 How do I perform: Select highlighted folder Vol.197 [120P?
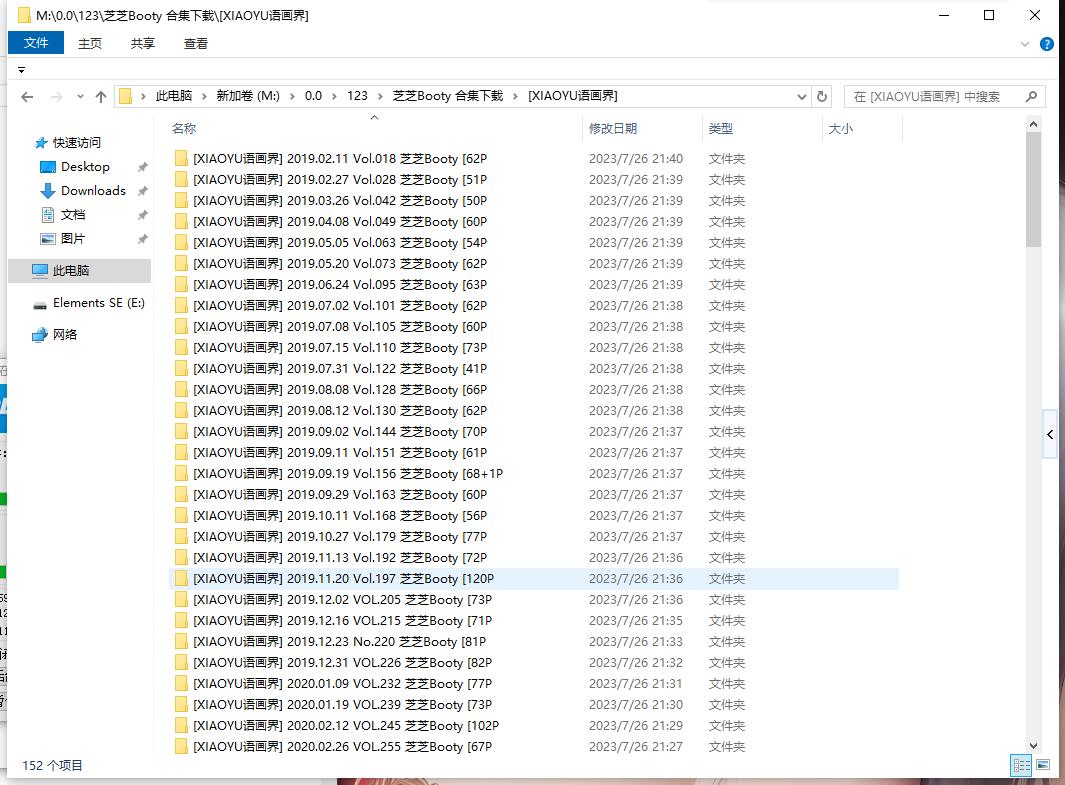(x=534, y=579)
